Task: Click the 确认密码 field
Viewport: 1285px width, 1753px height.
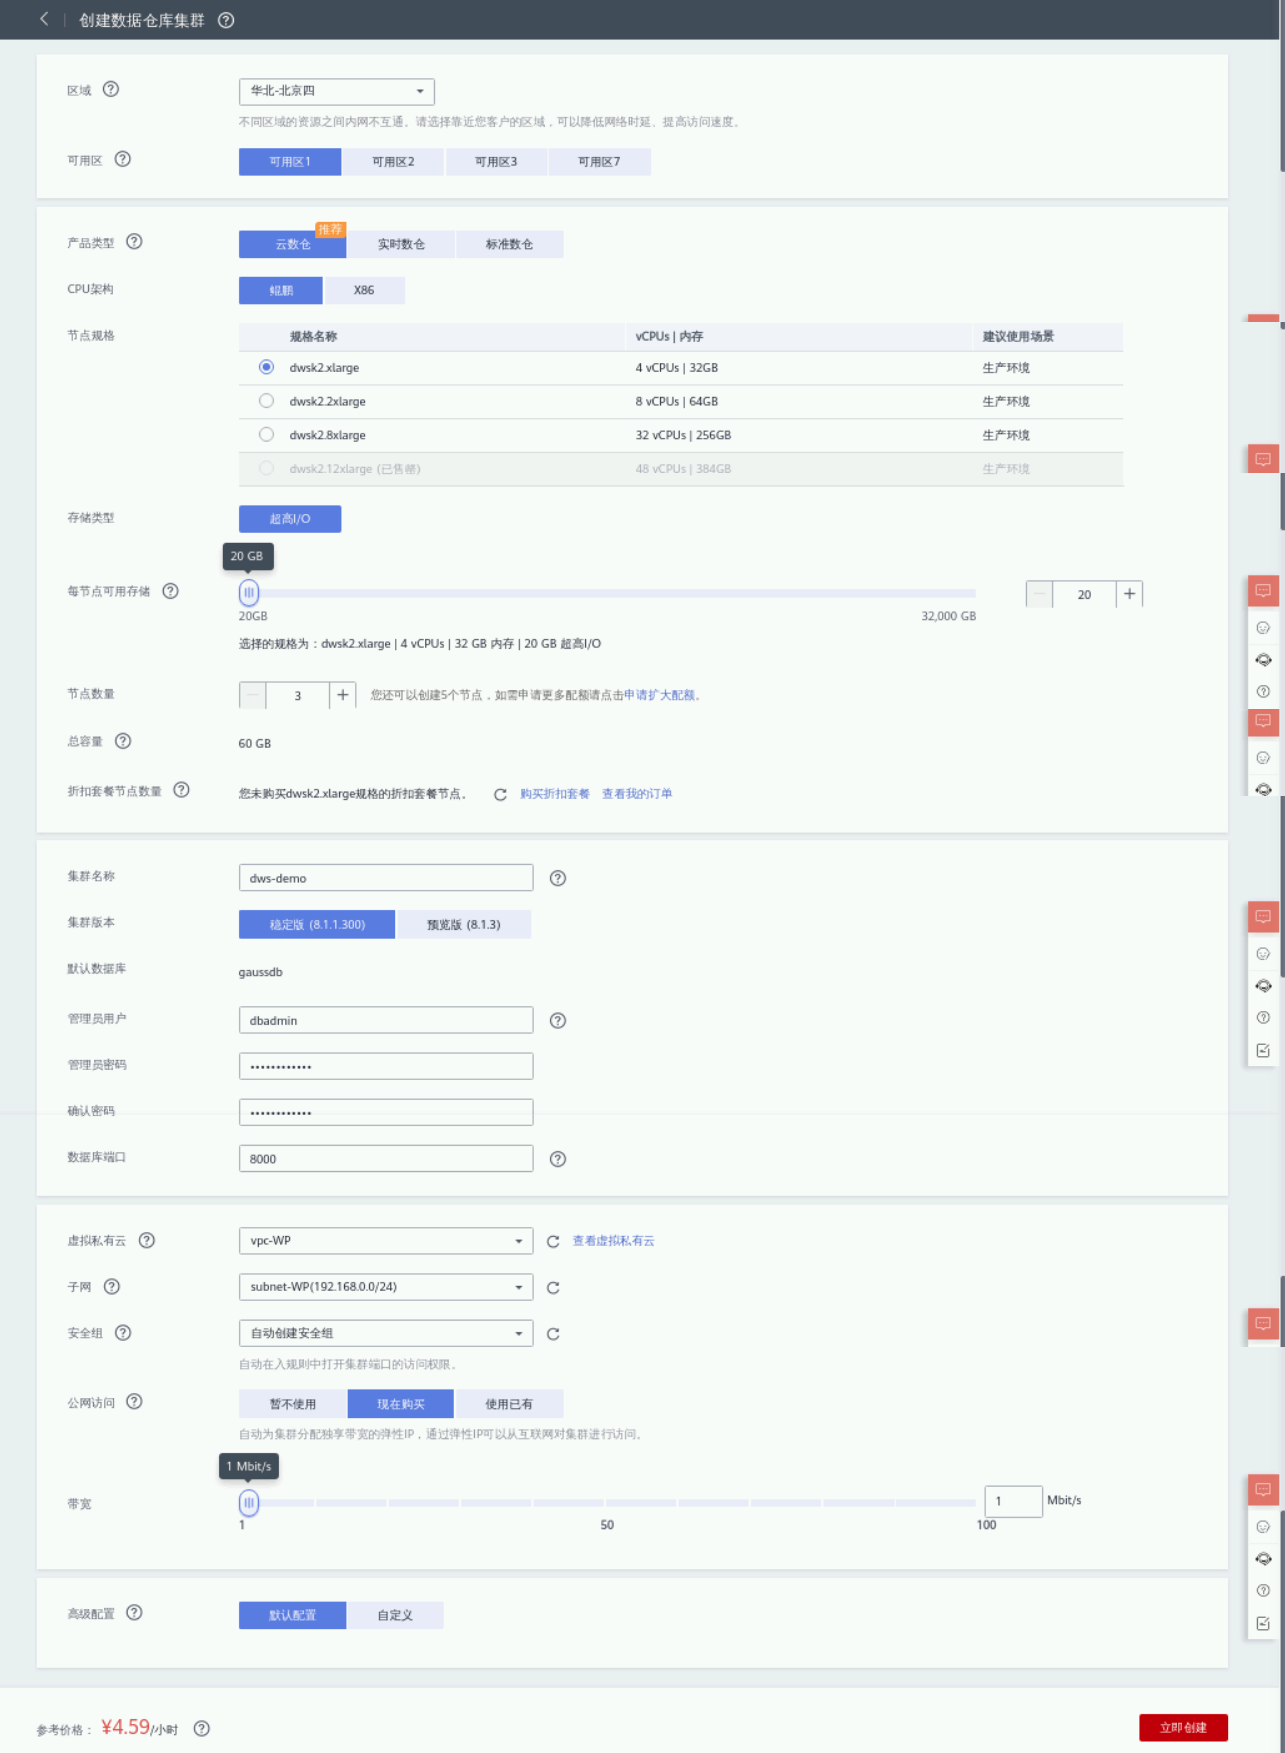Action: [386, 1112]
